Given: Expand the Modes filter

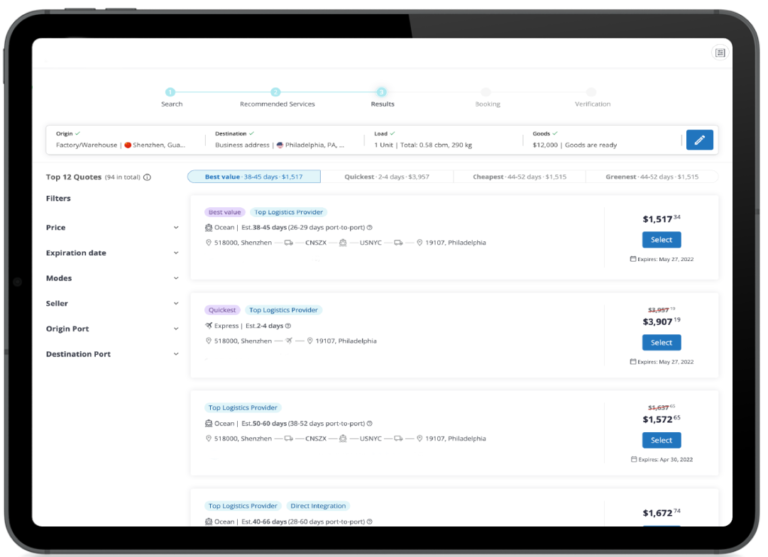Looking at the screenshot, I should (176, 278).
